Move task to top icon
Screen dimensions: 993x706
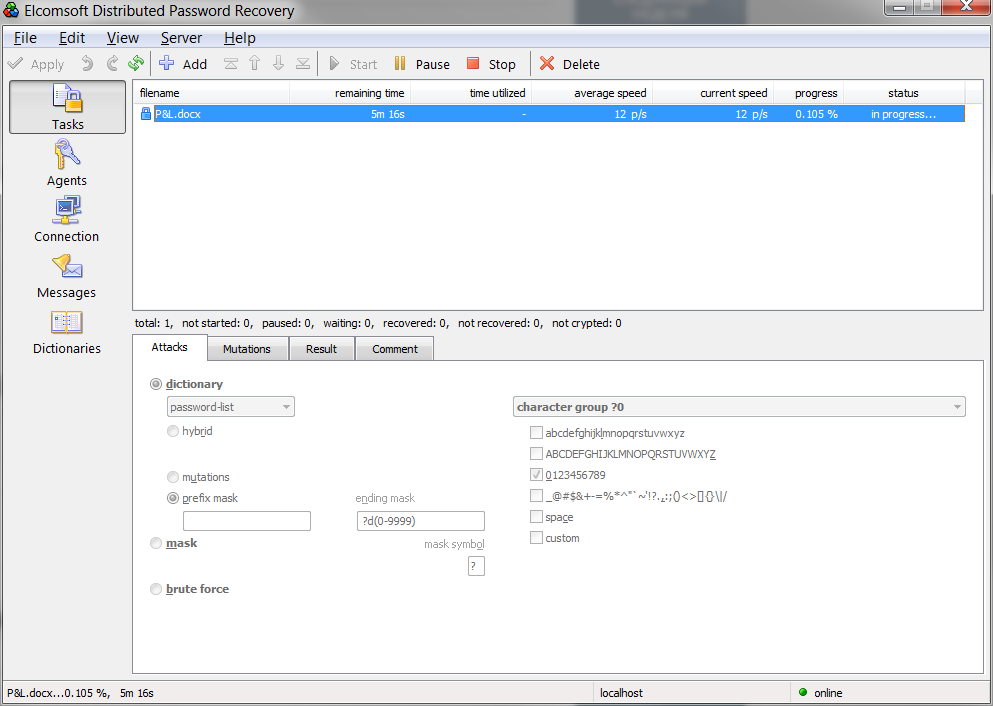[x=231, y=63]
